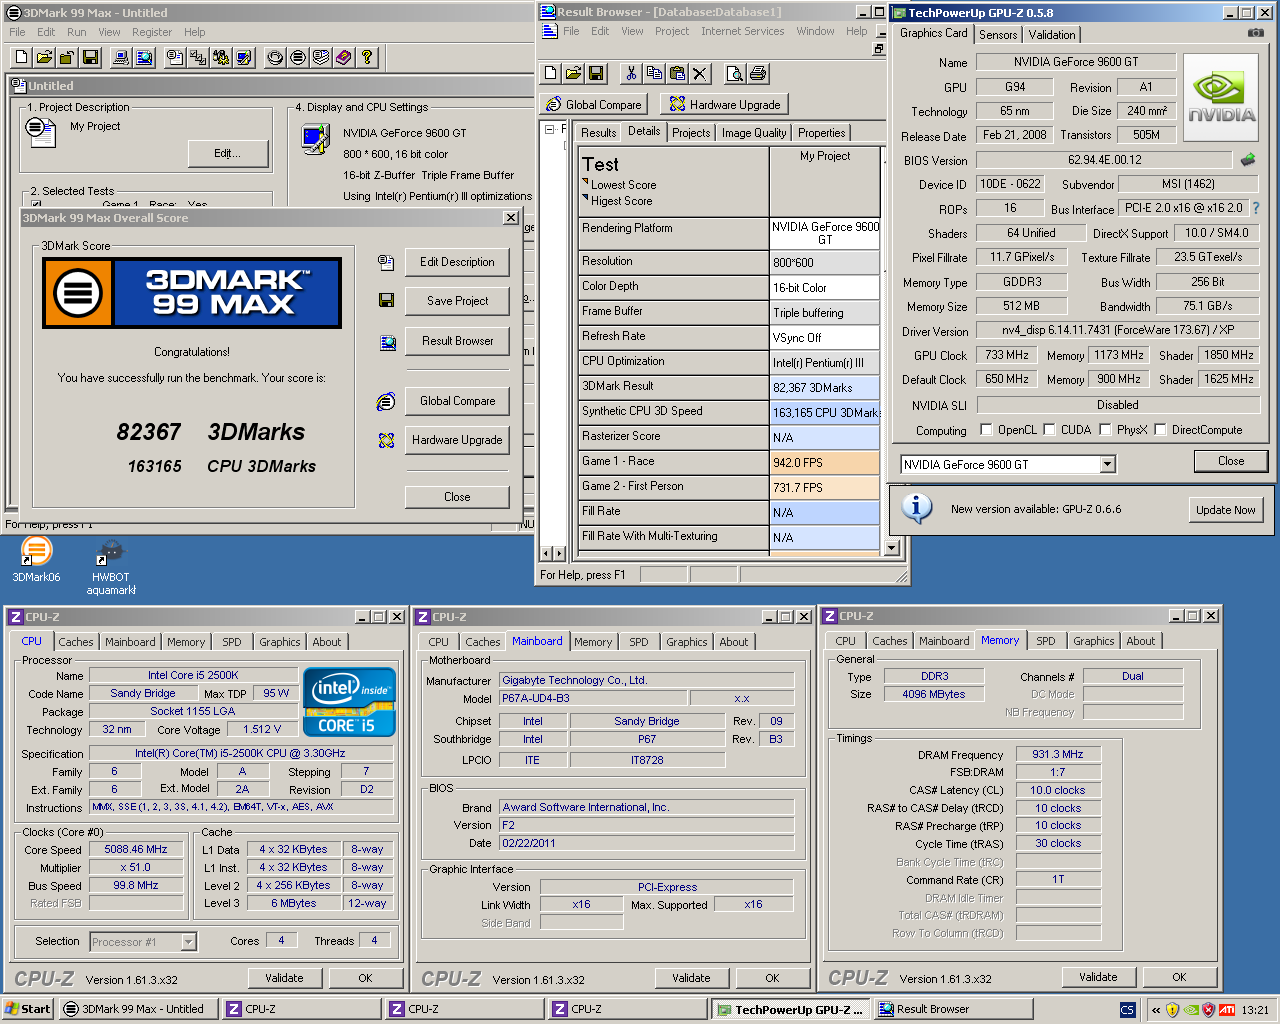Click Result Browser button in score dialog
Image resolution: width=1280 pixels, height=1024 pixels.
tap(457, 341)
